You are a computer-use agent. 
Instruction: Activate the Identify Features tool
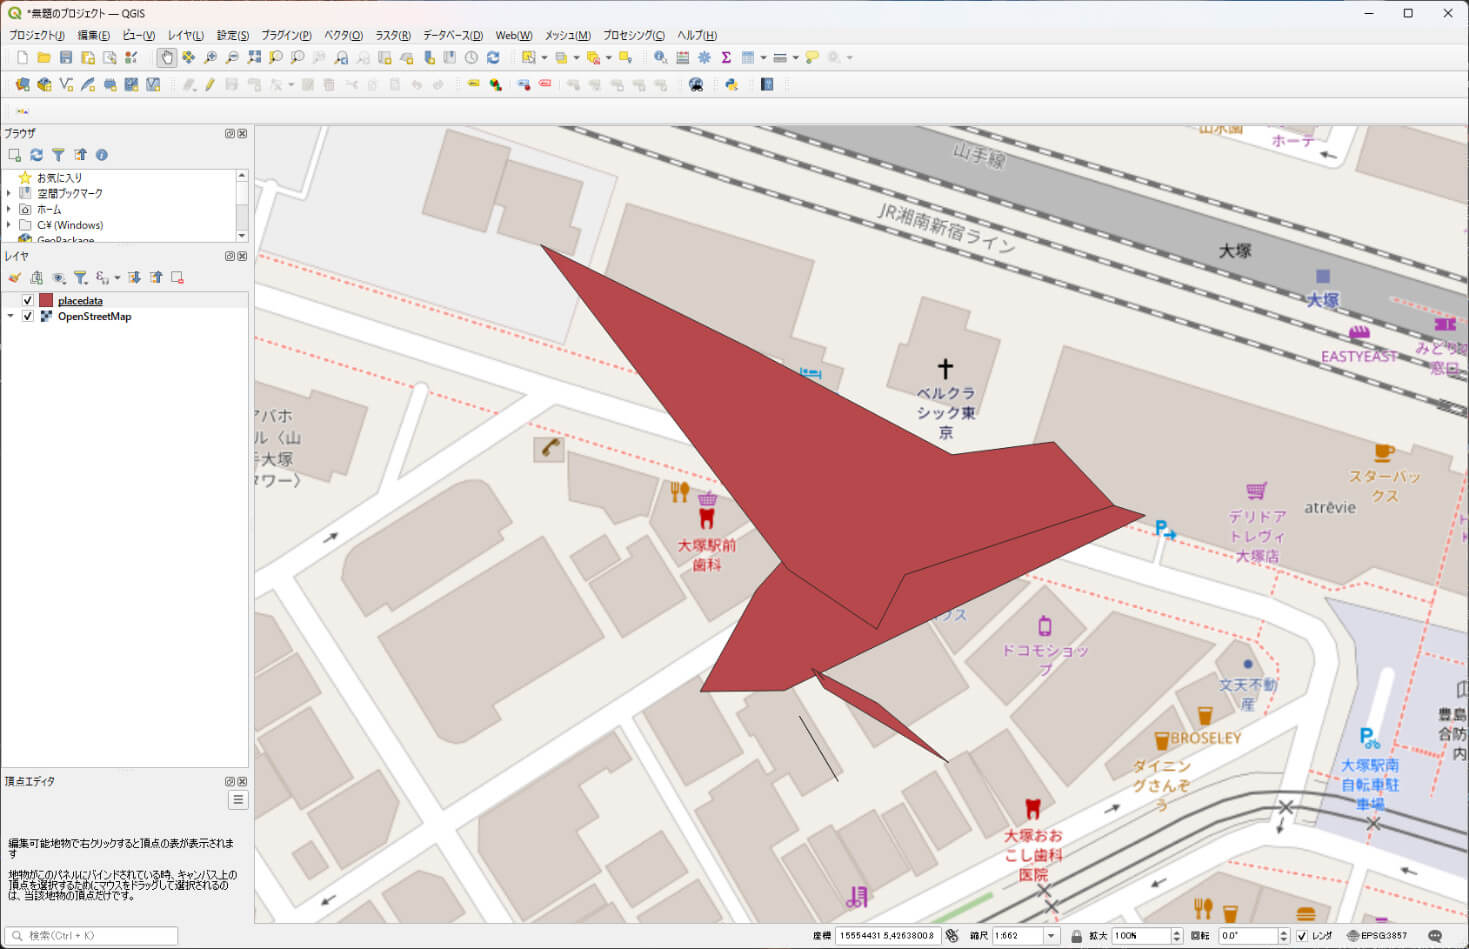click(x=660, y=58)
